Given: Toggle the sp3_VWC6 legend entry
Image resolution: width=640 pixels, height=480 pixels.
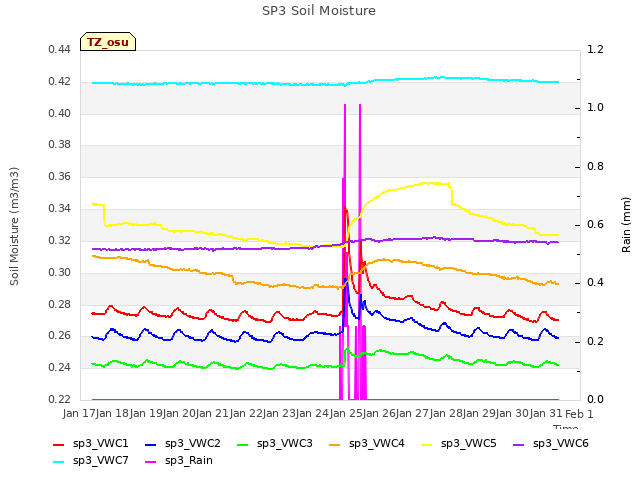Looking at the screenshot, I should tap(551, 444).
